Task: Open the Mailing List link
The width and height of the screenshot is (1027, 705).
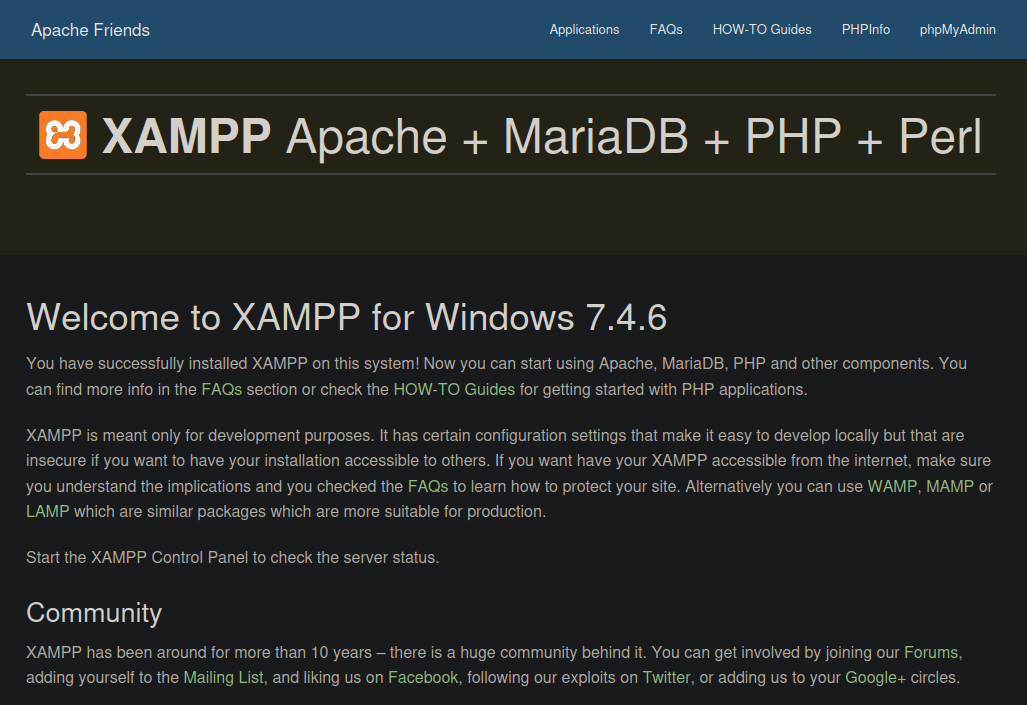Action: point(224,677)
